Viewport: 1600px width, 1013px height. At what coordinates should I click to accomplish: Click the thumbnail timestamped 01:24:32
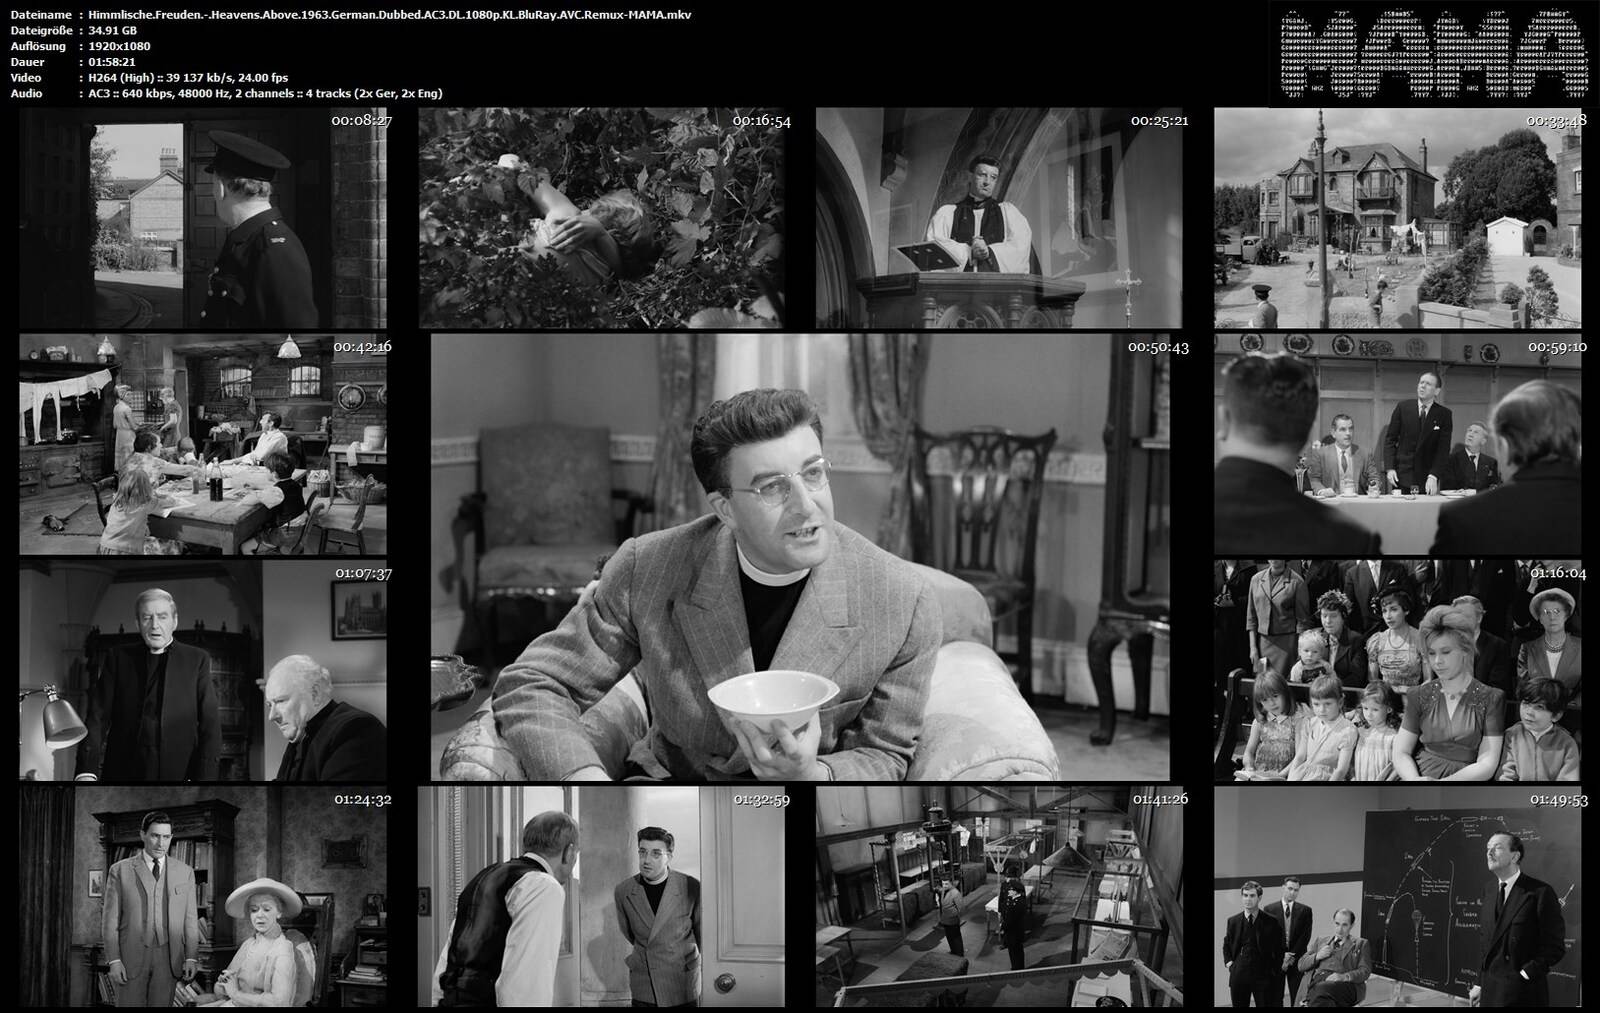click(x=203, y=896)
